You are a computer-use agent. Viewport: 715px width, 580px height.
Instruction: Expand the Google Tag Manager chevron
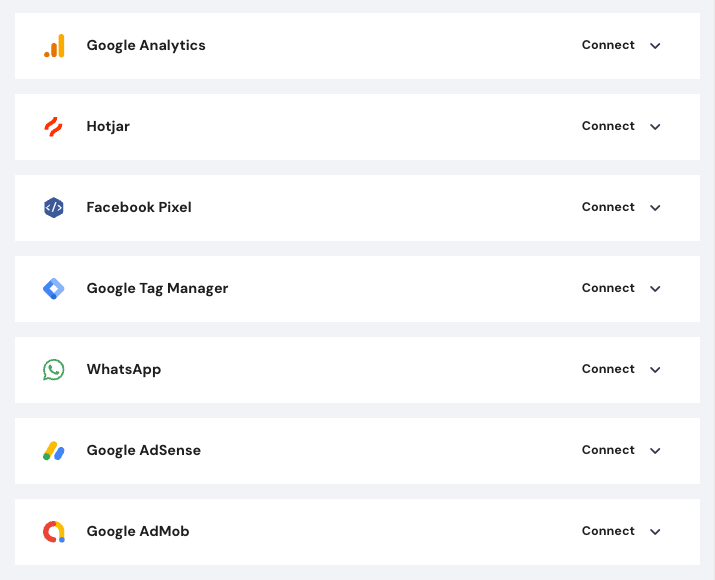pyautogui.click(x=655, y=289)
